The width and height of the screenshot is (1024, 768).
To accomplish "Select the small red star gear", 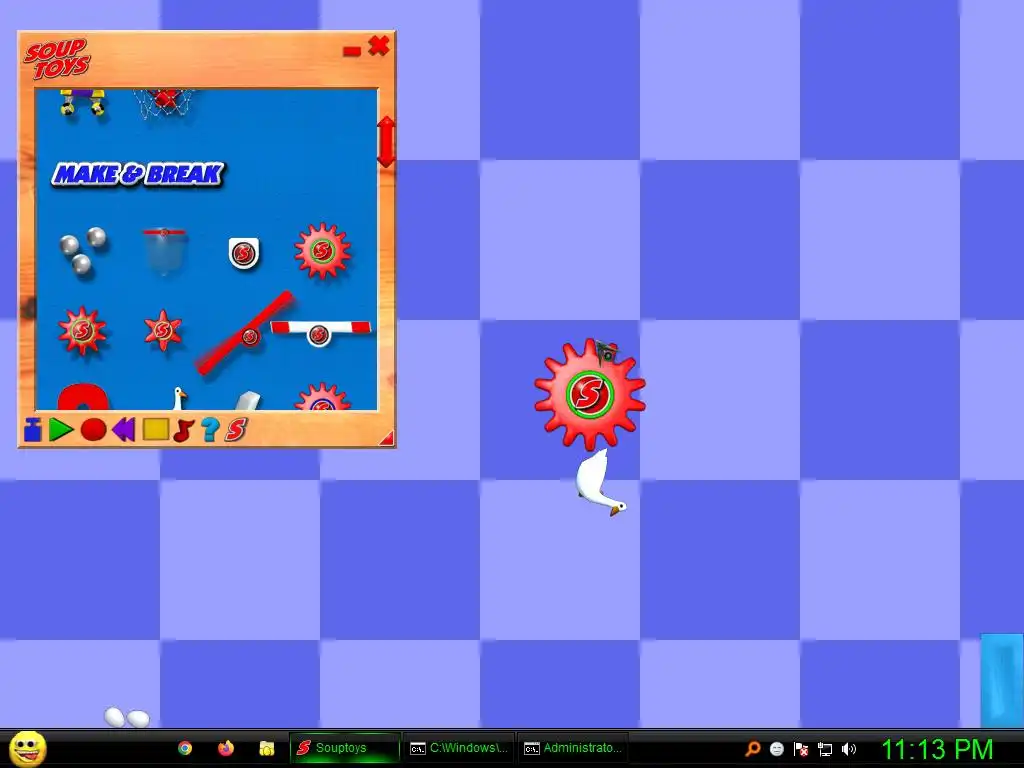I will click(x=163, y=330).
